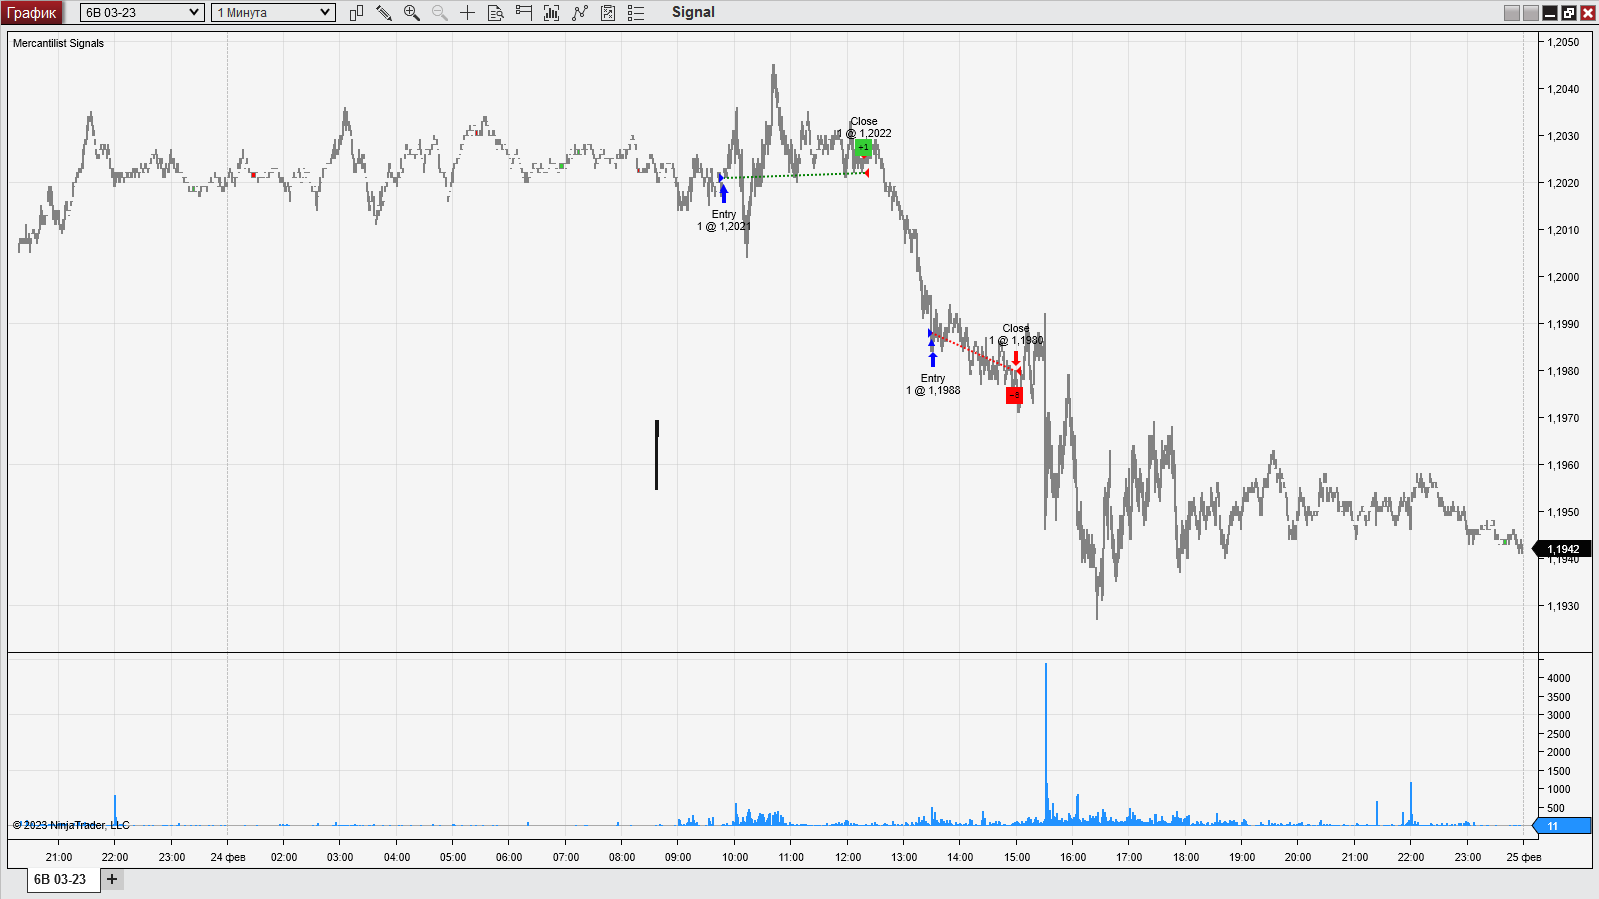Open the Data Box icon
The height and width of the screenshot is (899, 1599).
(495, 13)
